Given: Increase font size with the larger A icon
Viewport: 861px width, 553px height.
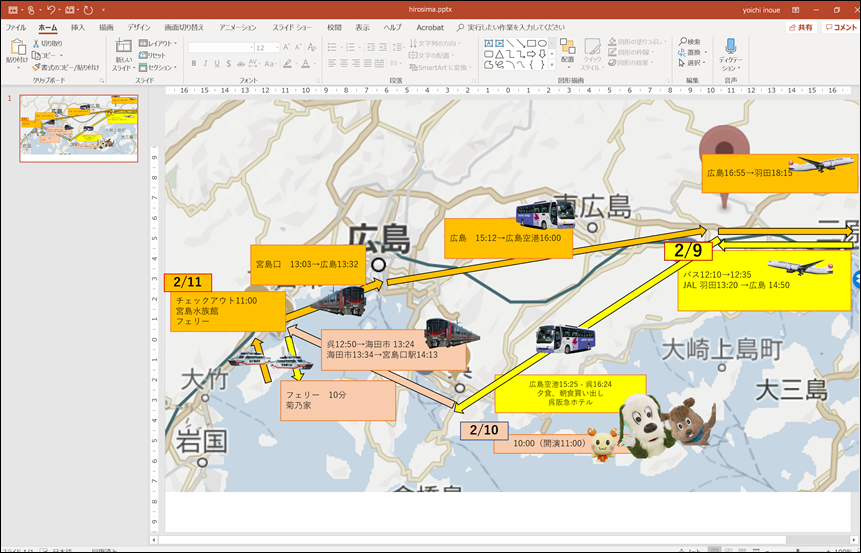Looking at the screenshot, I should click(286, 48).
